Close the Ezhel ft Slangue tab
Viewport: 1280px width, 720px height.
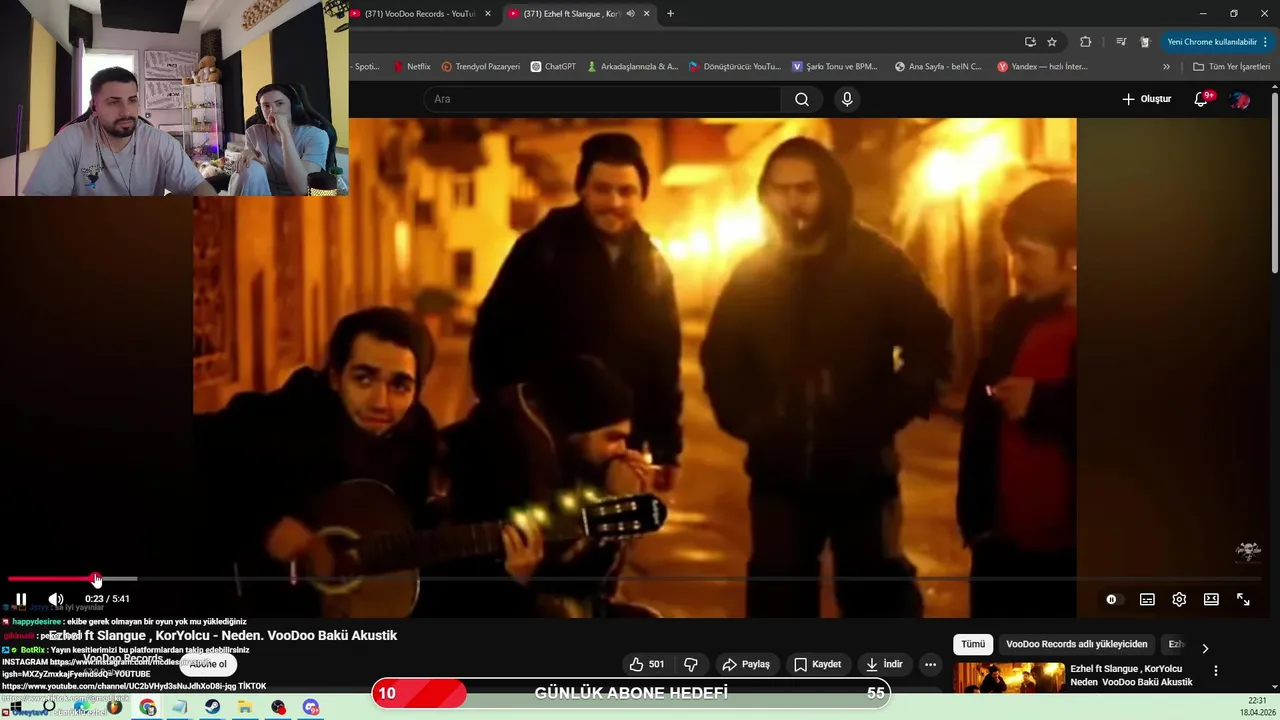pos(647,14)
